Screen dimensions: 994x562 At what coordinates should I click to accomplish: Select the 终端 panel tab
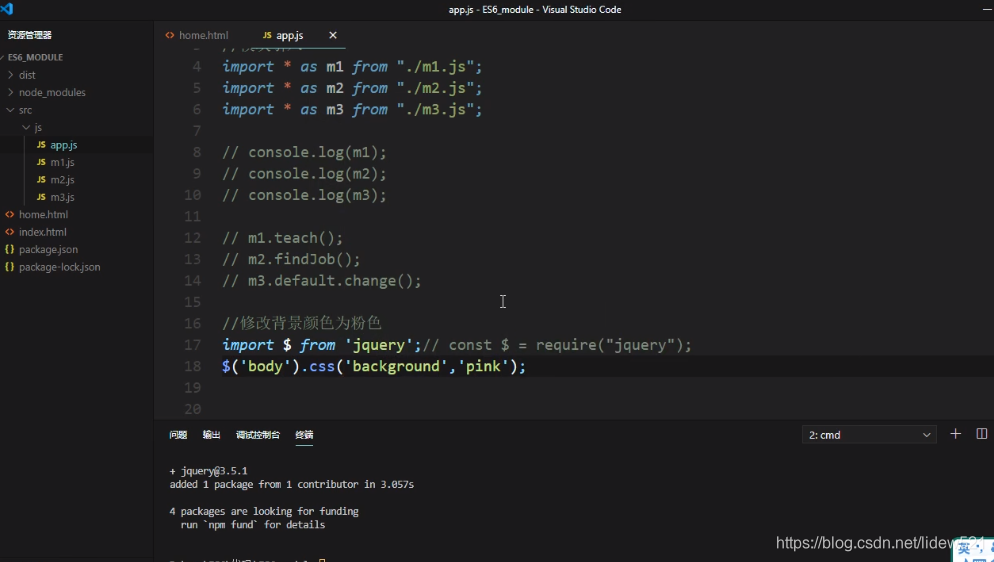[x=304, y=435]
